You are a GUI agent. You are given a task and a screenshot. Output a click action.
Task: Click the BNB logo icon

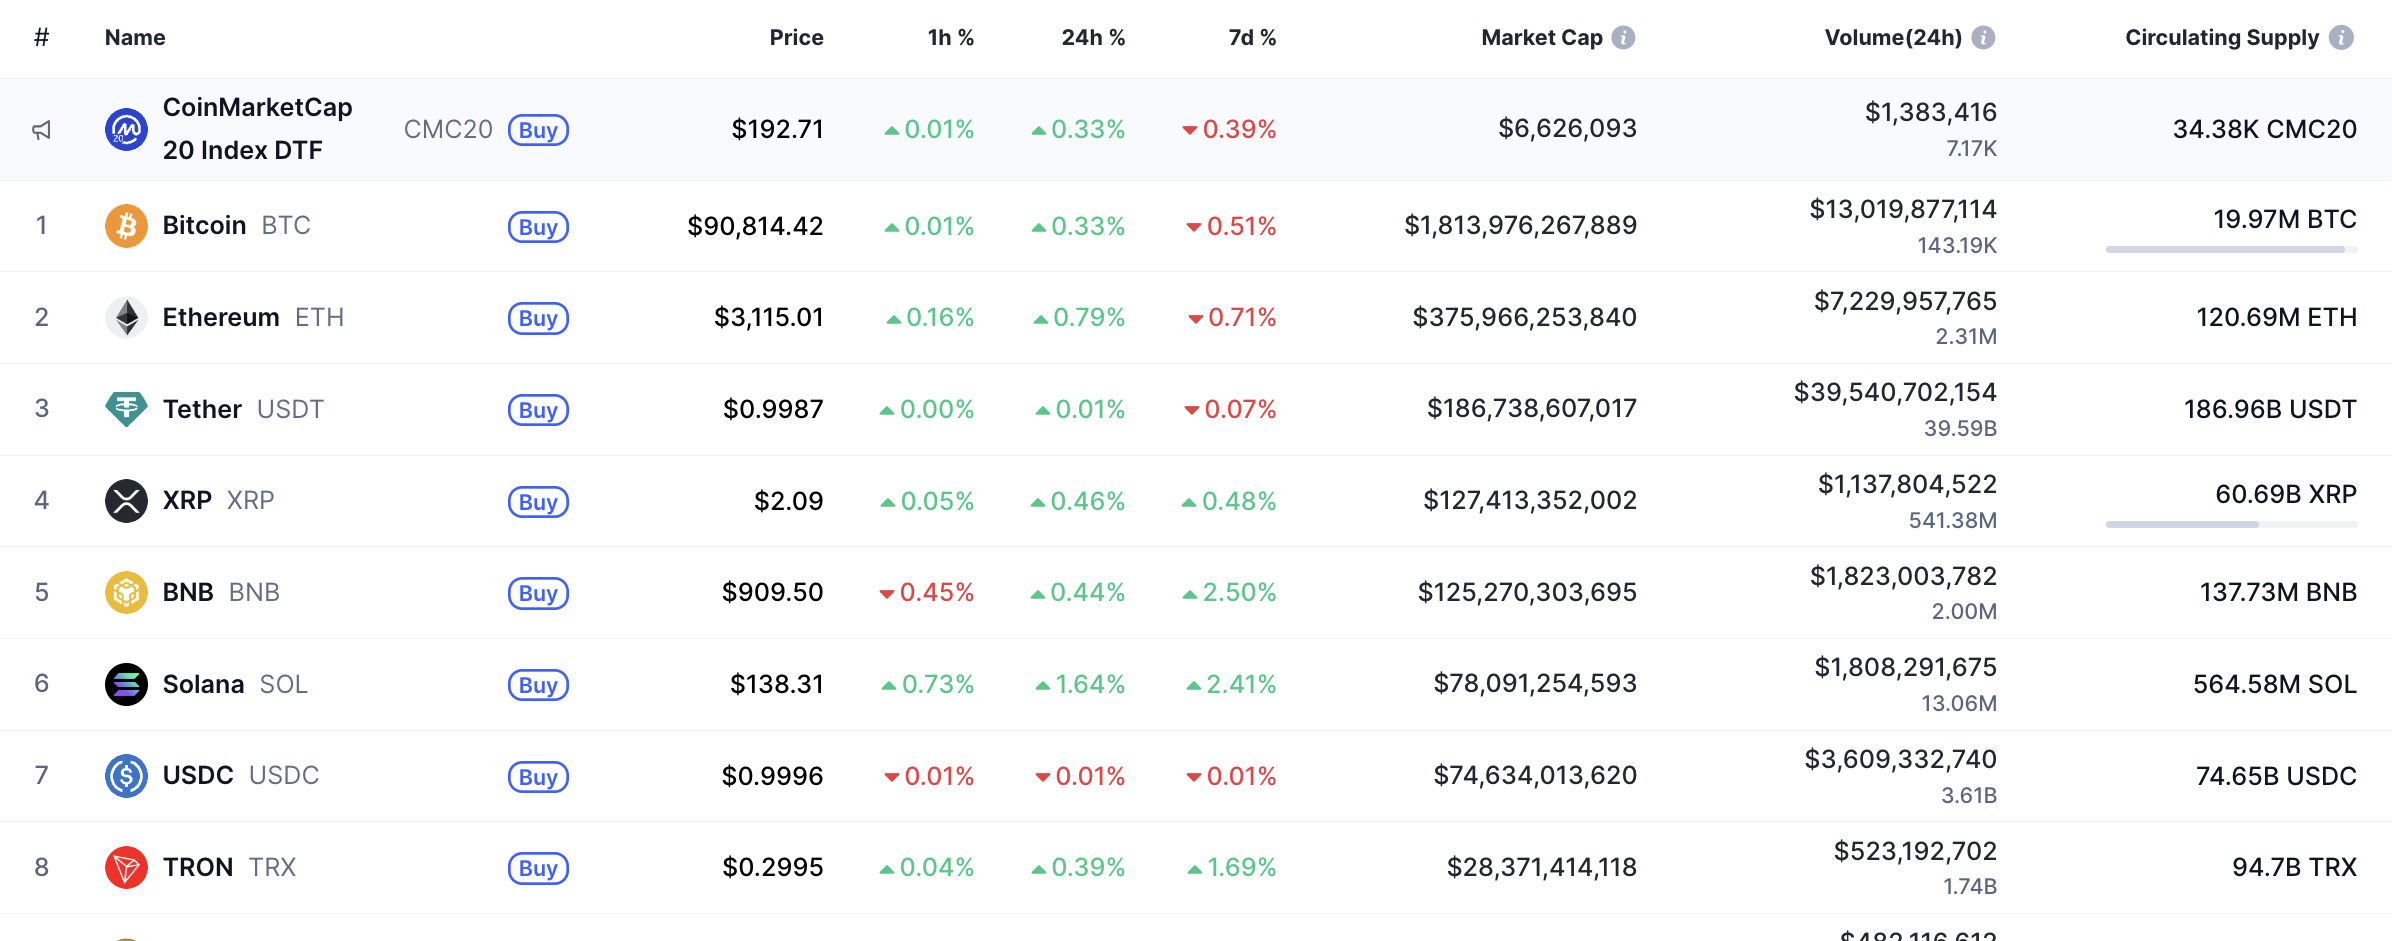(x=126, y=592)
